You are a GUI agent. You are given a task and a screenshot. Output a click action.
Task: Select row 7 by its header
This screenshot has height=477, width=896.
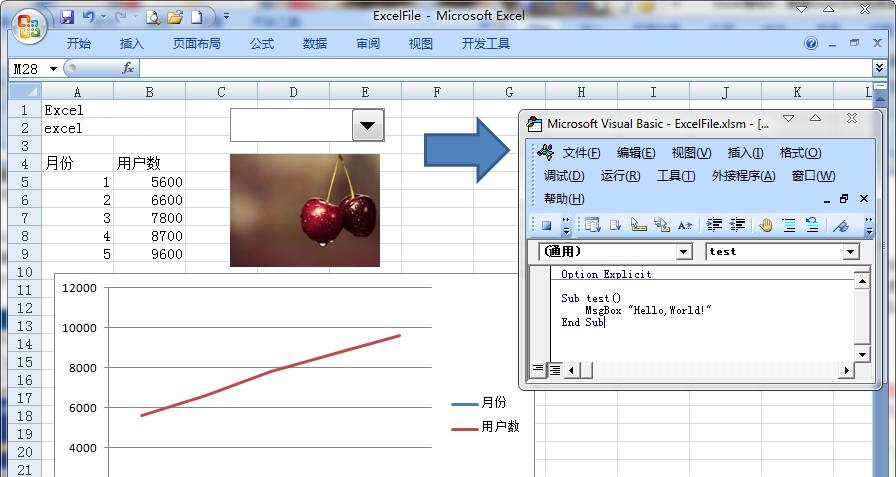click(25, 218)
